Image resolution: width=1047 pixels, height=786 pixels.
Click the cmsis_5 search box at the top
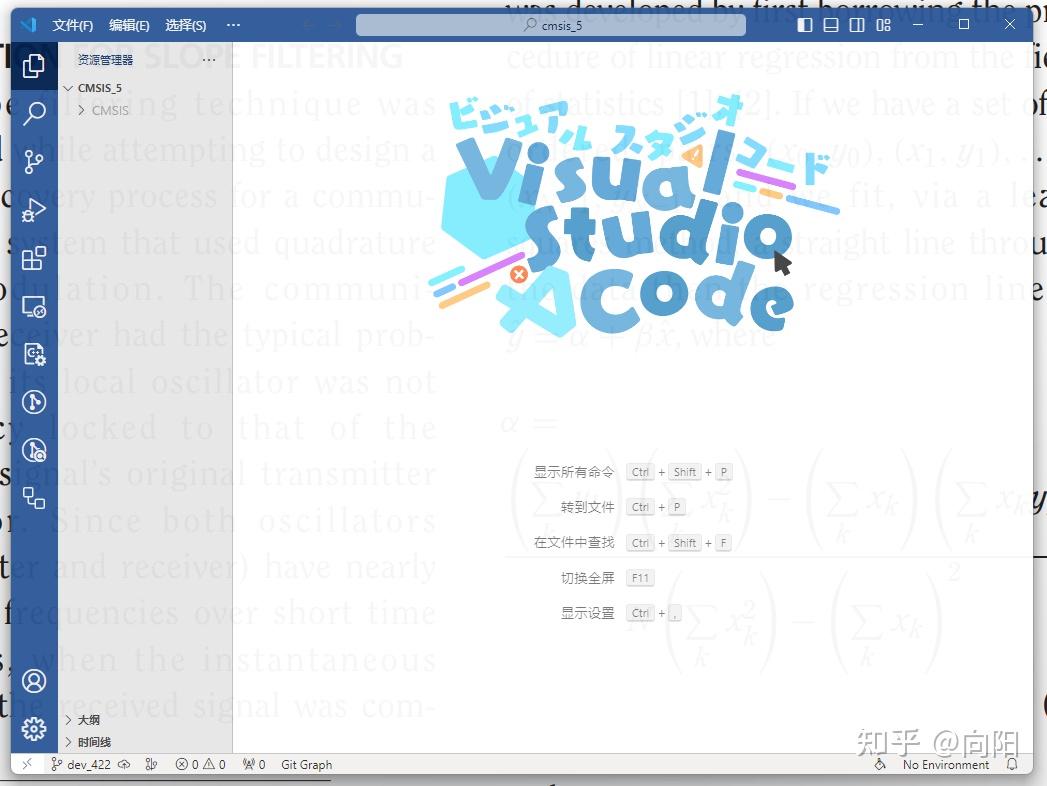[x=551, y=25]
